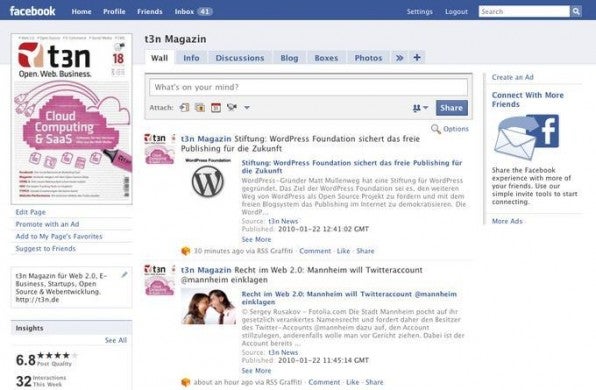
Task: Attach a link using the first attach icon
Action: 184,108
